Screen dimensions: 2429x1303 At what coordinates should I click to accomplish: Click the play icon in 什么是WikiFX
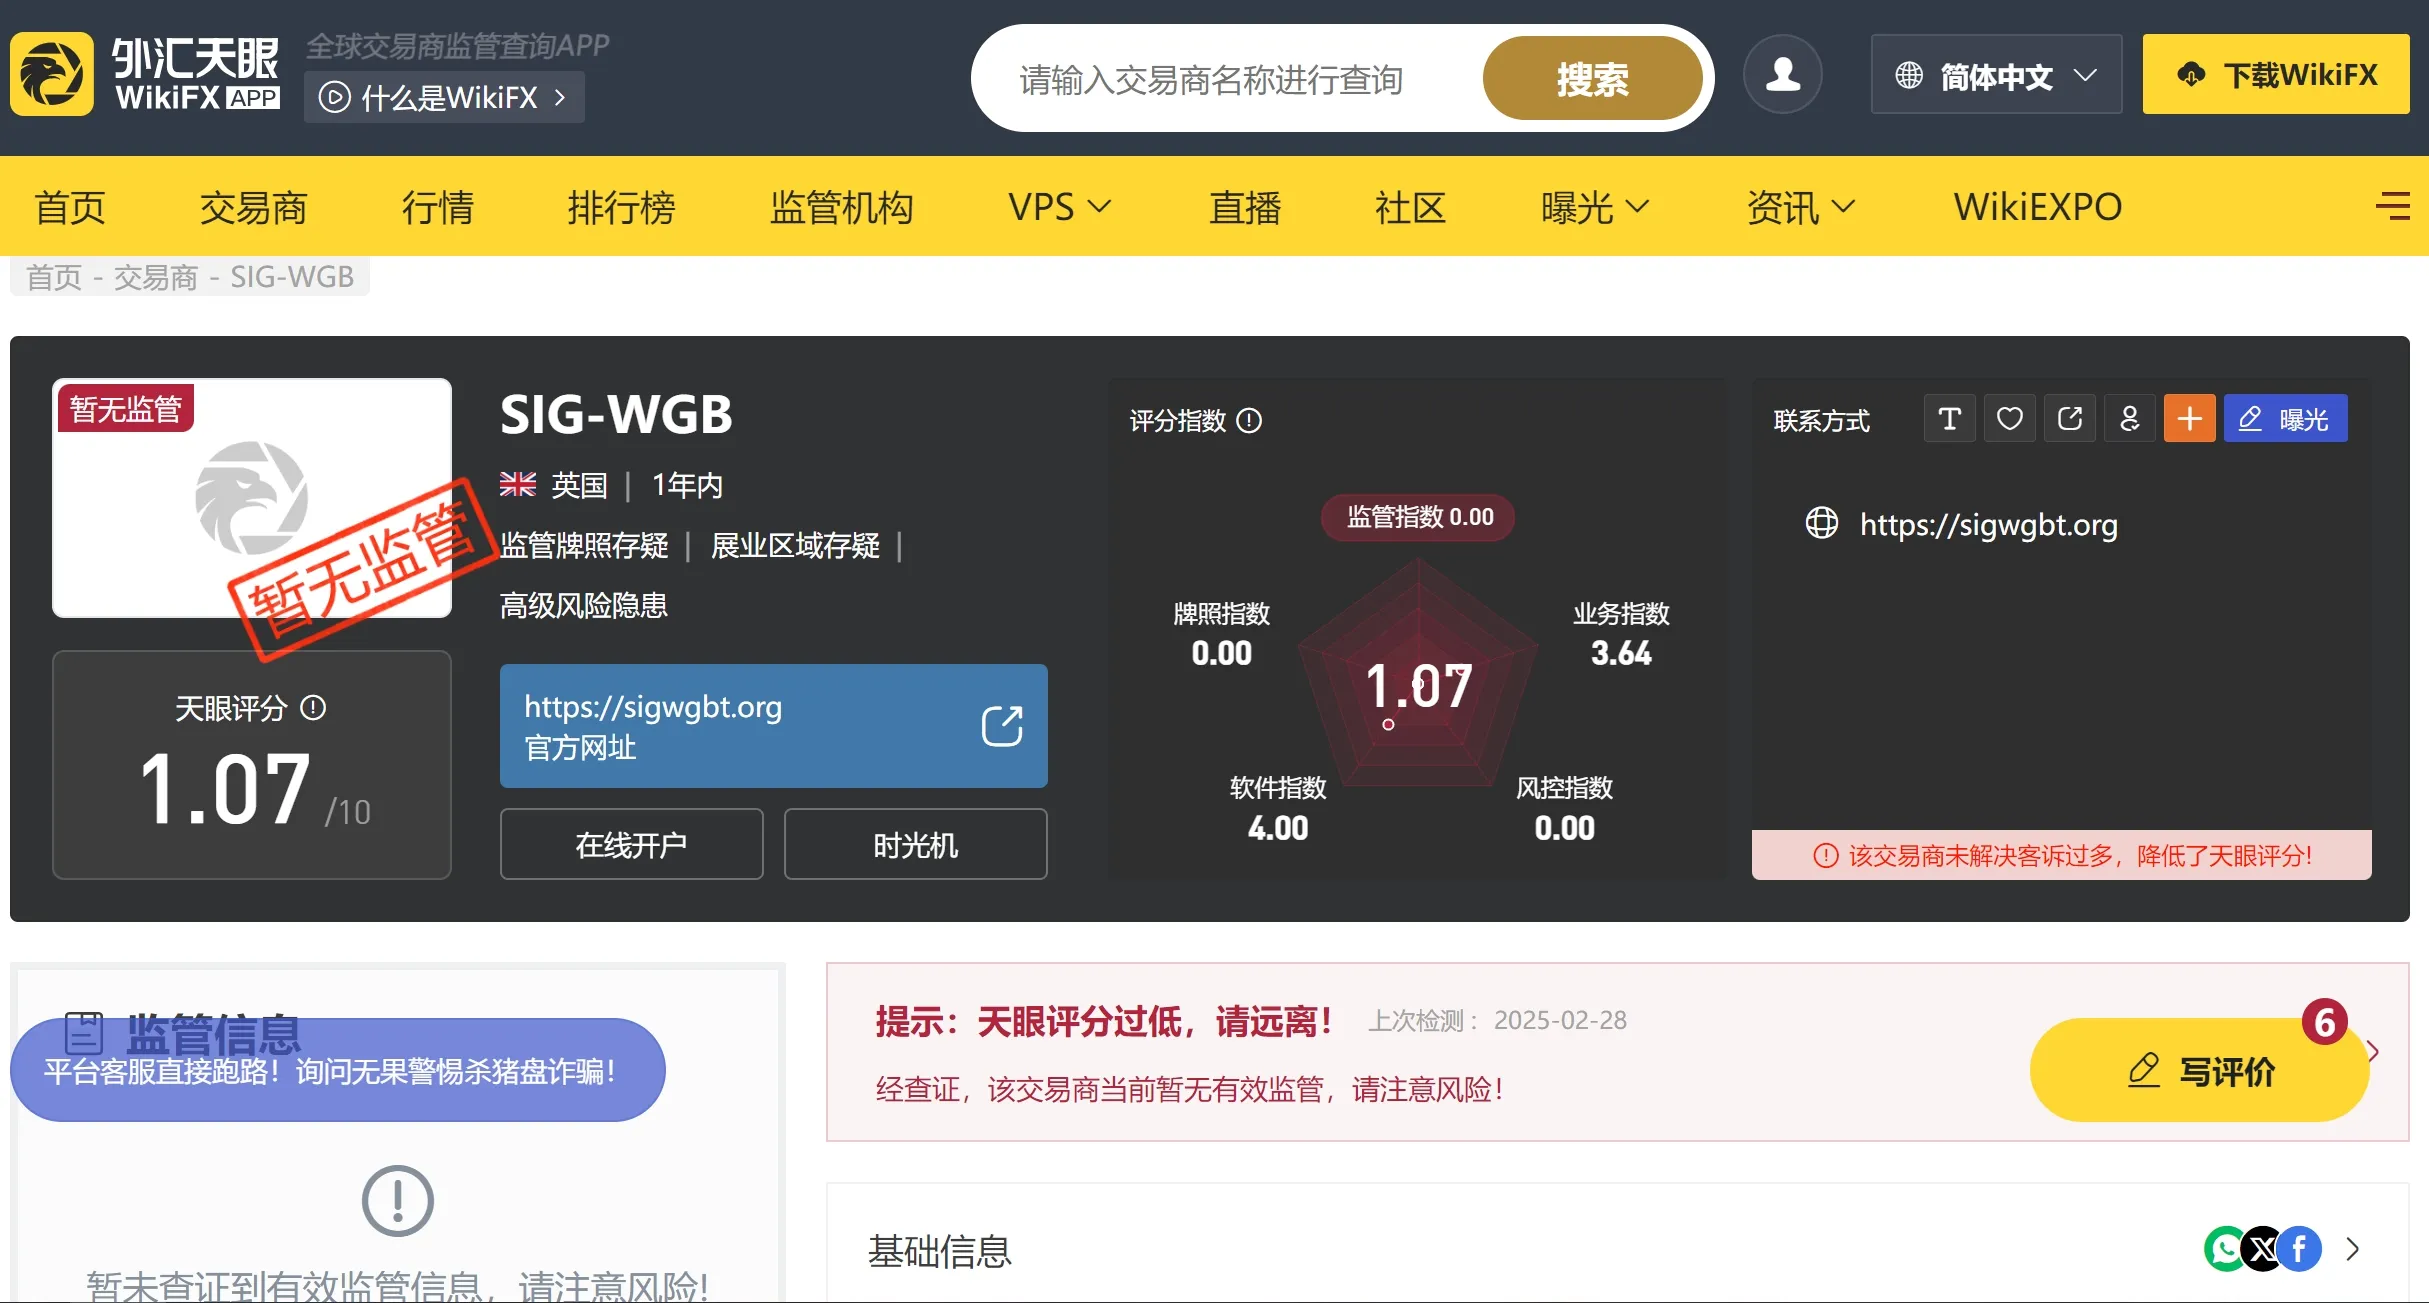click(334, 97)
